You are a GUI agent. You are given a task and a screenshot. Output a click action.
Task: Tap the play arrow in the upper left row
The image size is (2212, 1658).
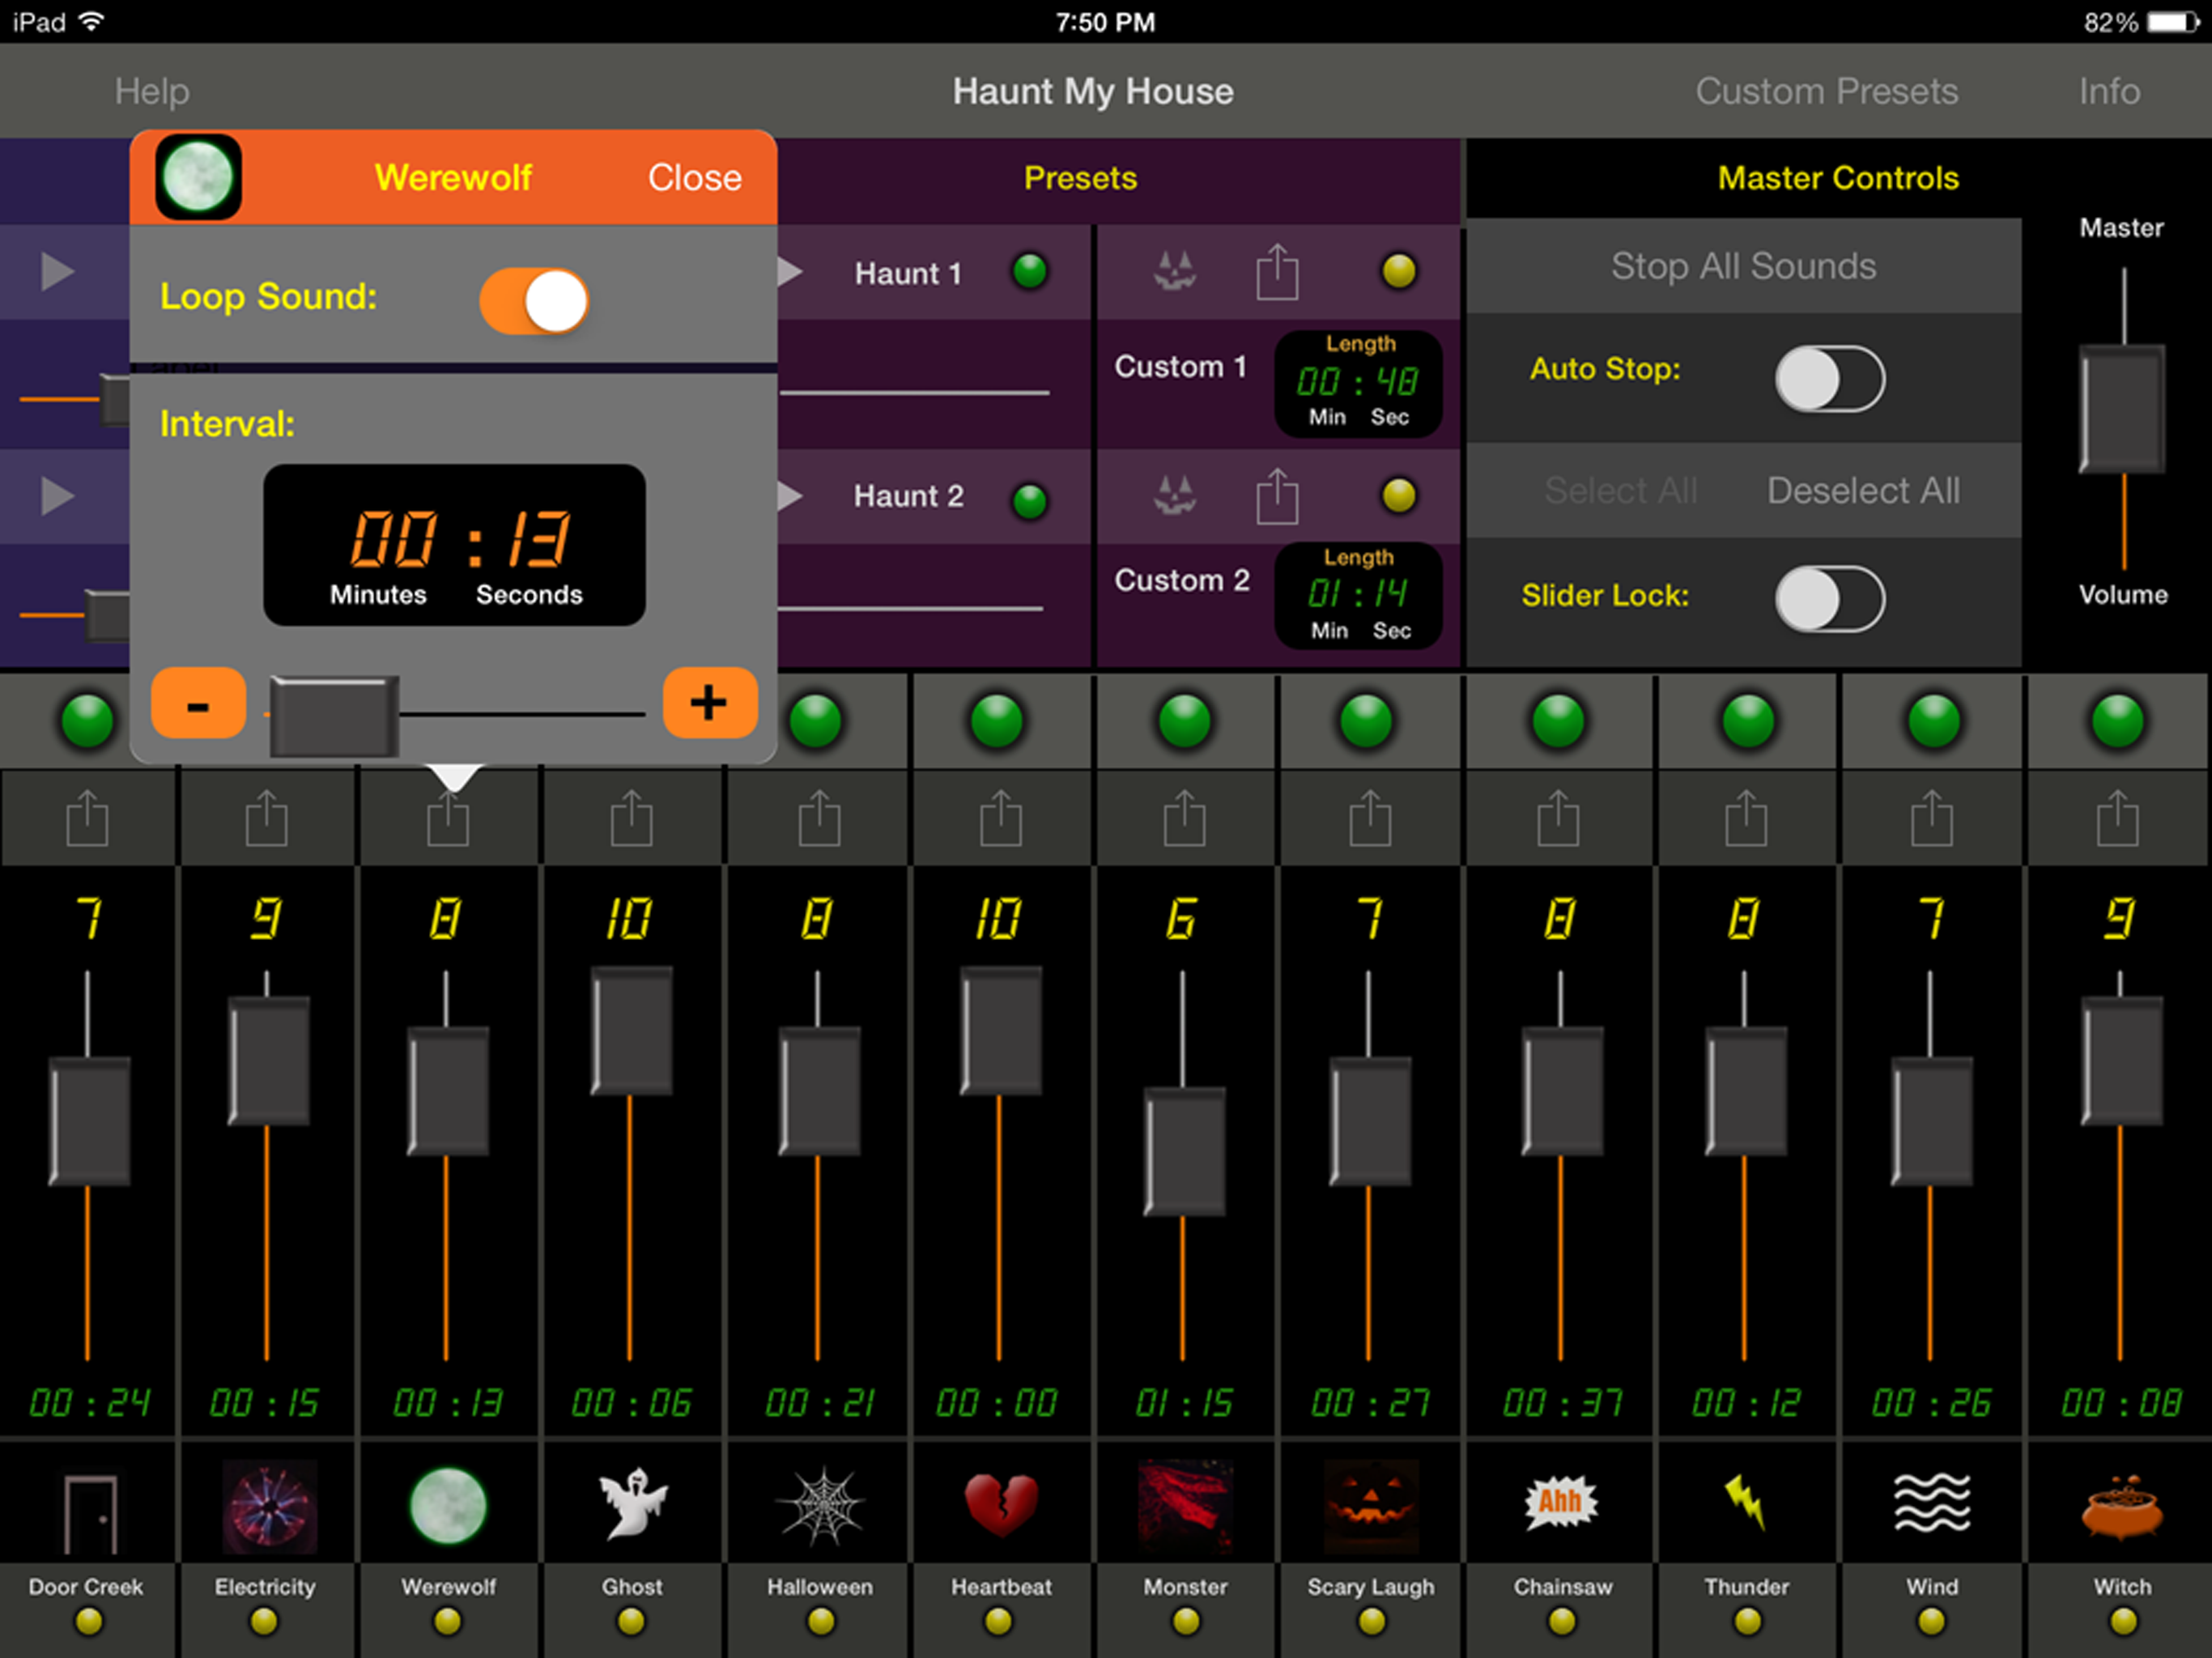pos(57,271)
